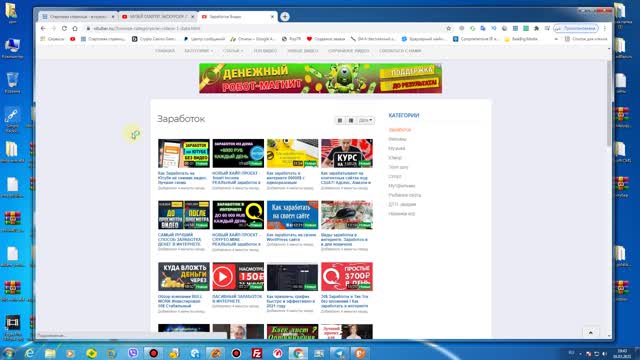640x360 pixels.
Task: Select the Мультфильмы category link
Action: [402, 186]
